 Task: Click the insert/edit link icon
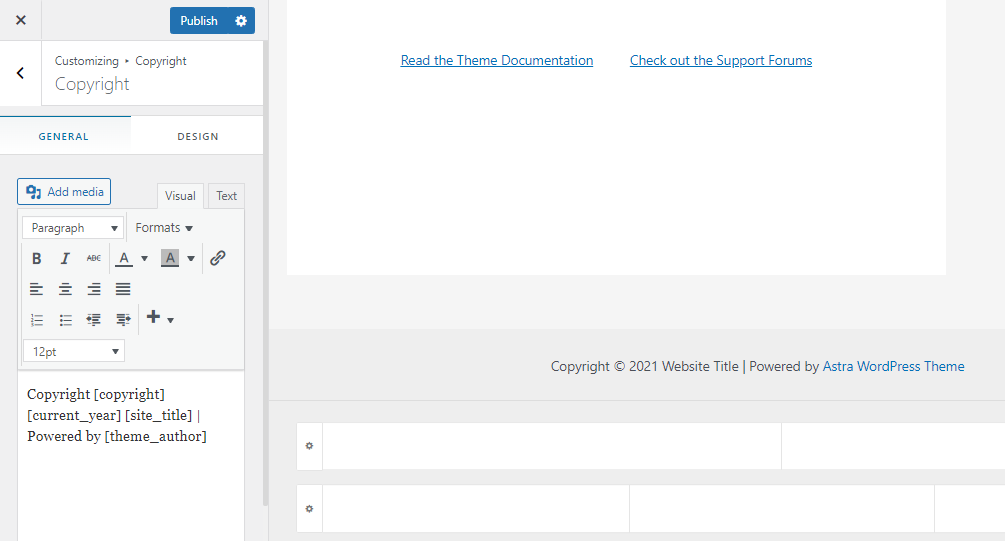218,258
